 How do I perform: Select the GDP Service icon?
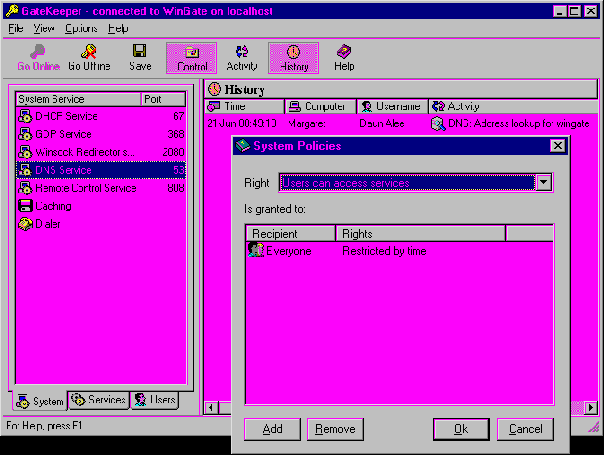tap(25, 134)
